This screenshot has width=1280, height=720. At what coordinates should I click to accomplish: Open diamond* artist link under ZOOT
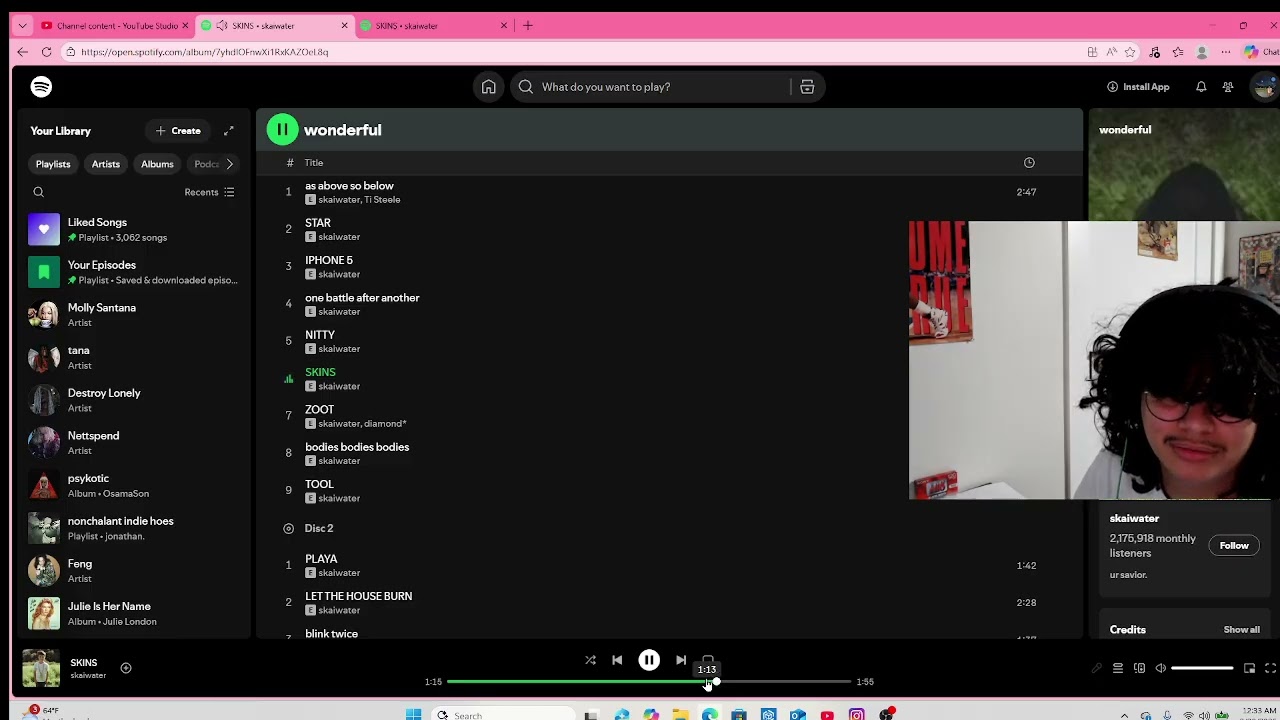(x=385, y=424)
